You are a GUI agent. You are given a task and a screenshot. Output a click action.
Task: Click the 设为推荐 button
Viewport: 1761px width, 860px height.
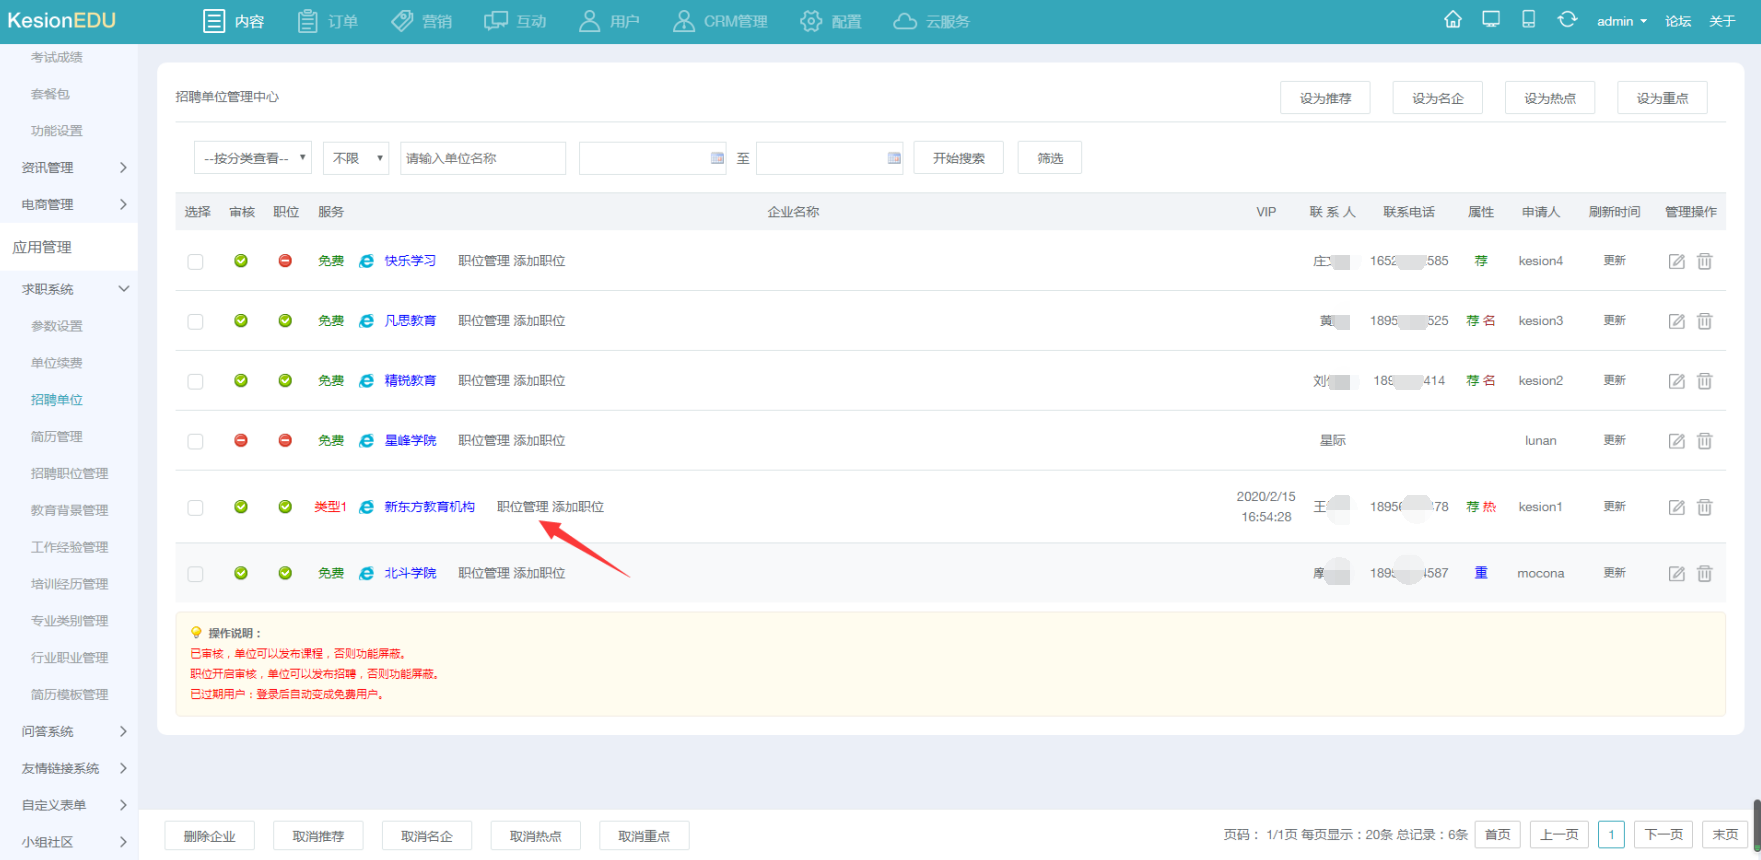coord(1325,98)
